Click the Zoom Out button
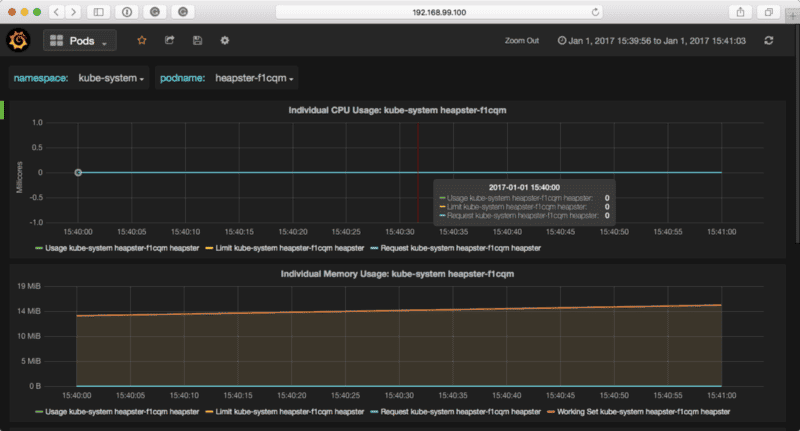Viewport: 800px width, 431px height. pos(522,41)
